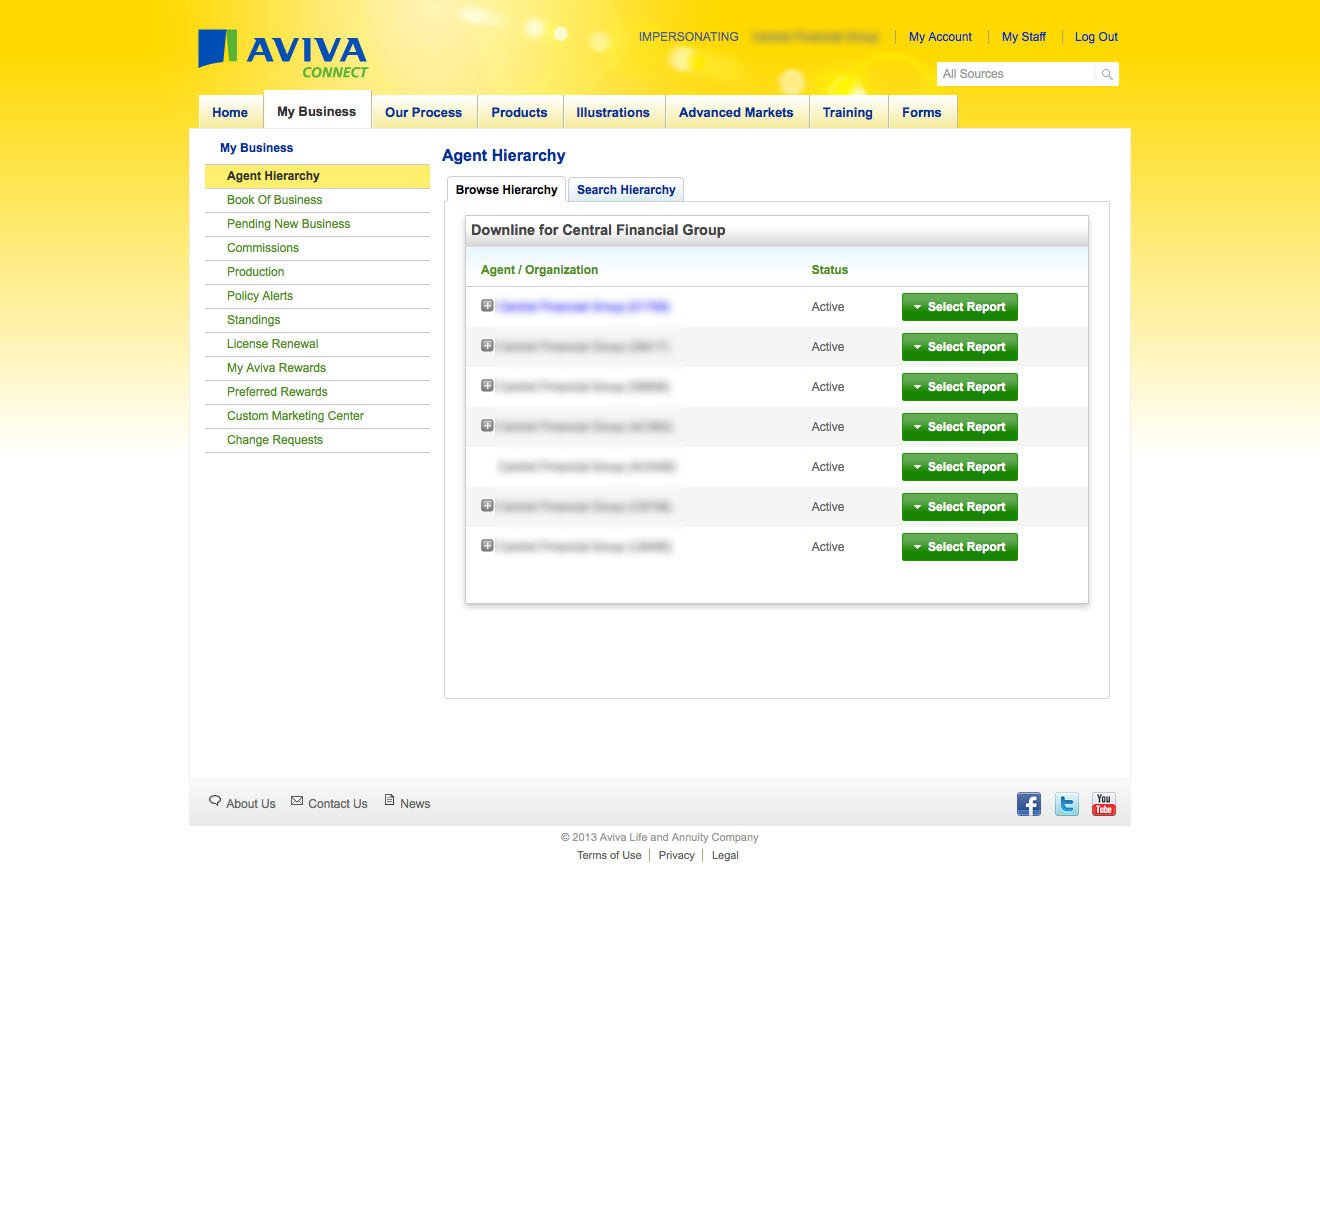Open the Terms of Use link
This screenshot has height=1211, width=1320.
(x=609, y=855)
